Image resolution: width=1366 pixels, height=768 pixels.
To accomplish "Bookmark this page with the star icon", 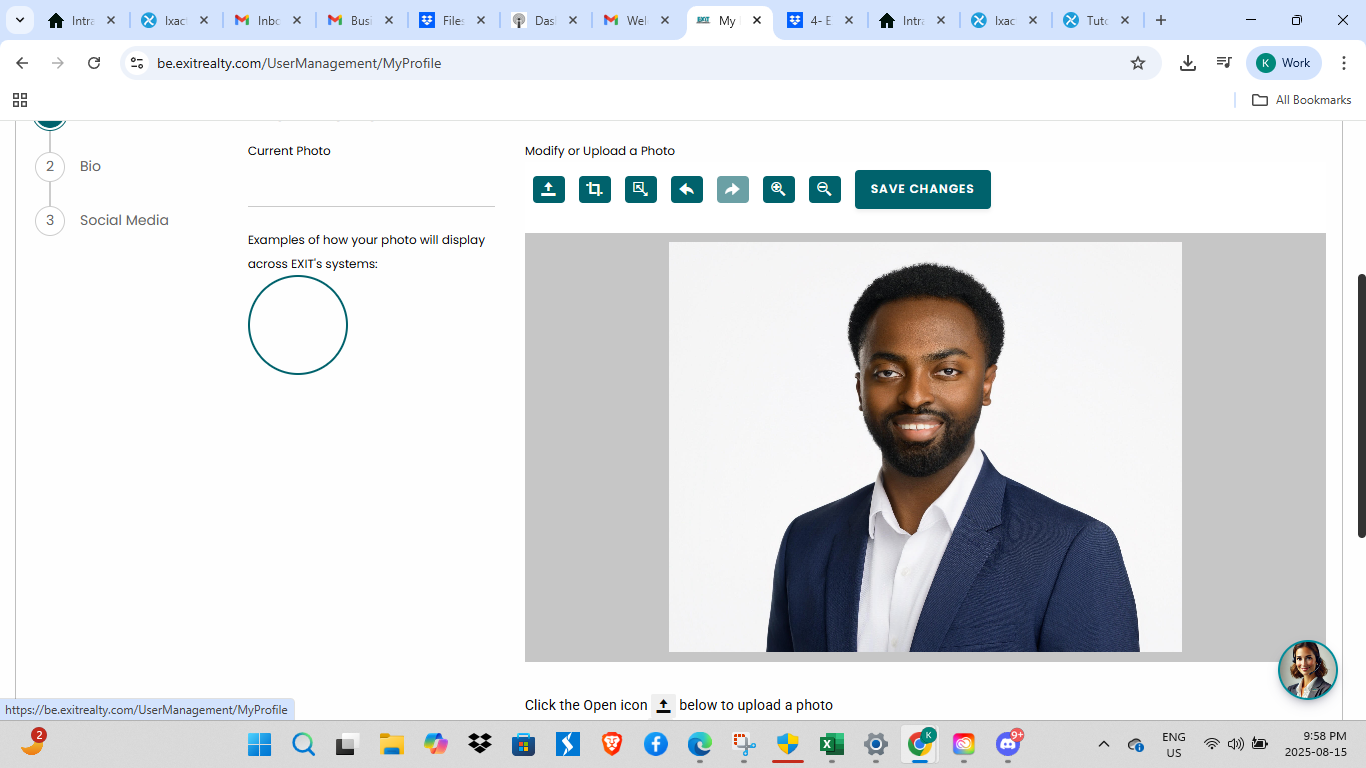I will [x=1137, y=63].
